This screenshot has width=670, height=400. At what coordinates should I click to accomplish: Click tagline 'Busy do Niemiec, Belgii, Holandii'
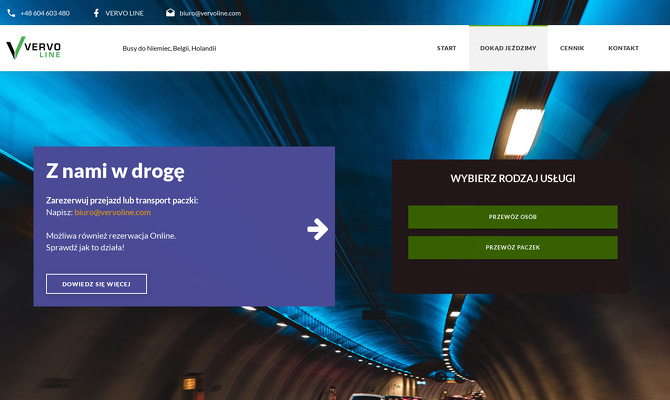[169, 48]
